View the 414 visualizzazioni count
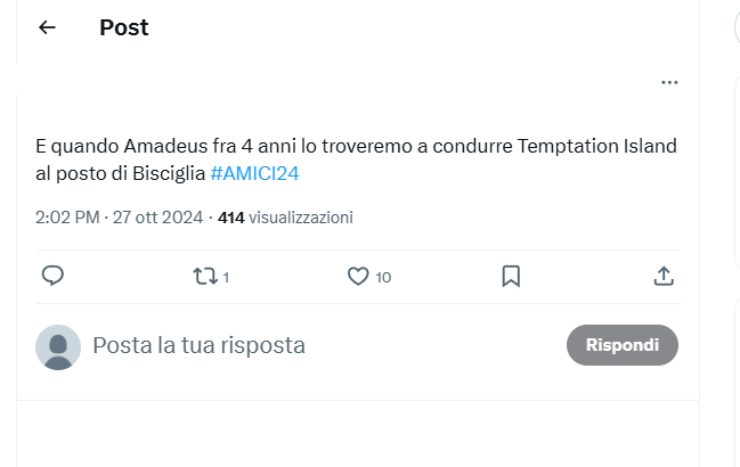This screenshot has height=467, width=740. [x=285, y=217]
